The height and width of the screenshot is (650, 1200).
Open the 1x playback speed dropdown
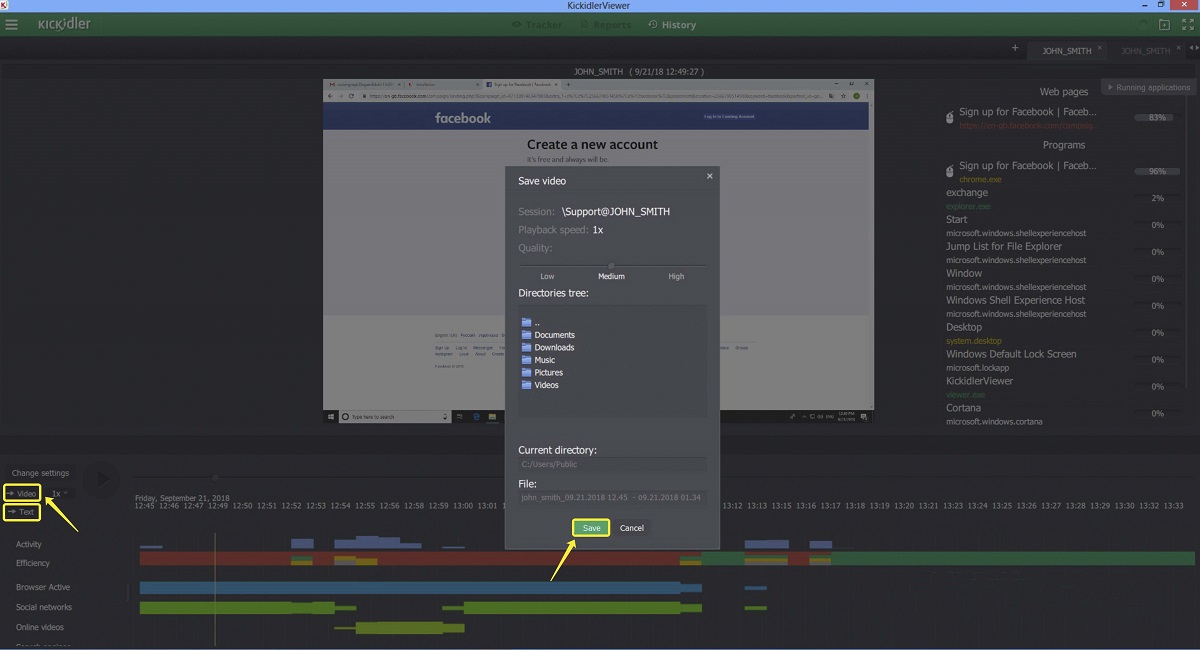click(x=60, y=493)
